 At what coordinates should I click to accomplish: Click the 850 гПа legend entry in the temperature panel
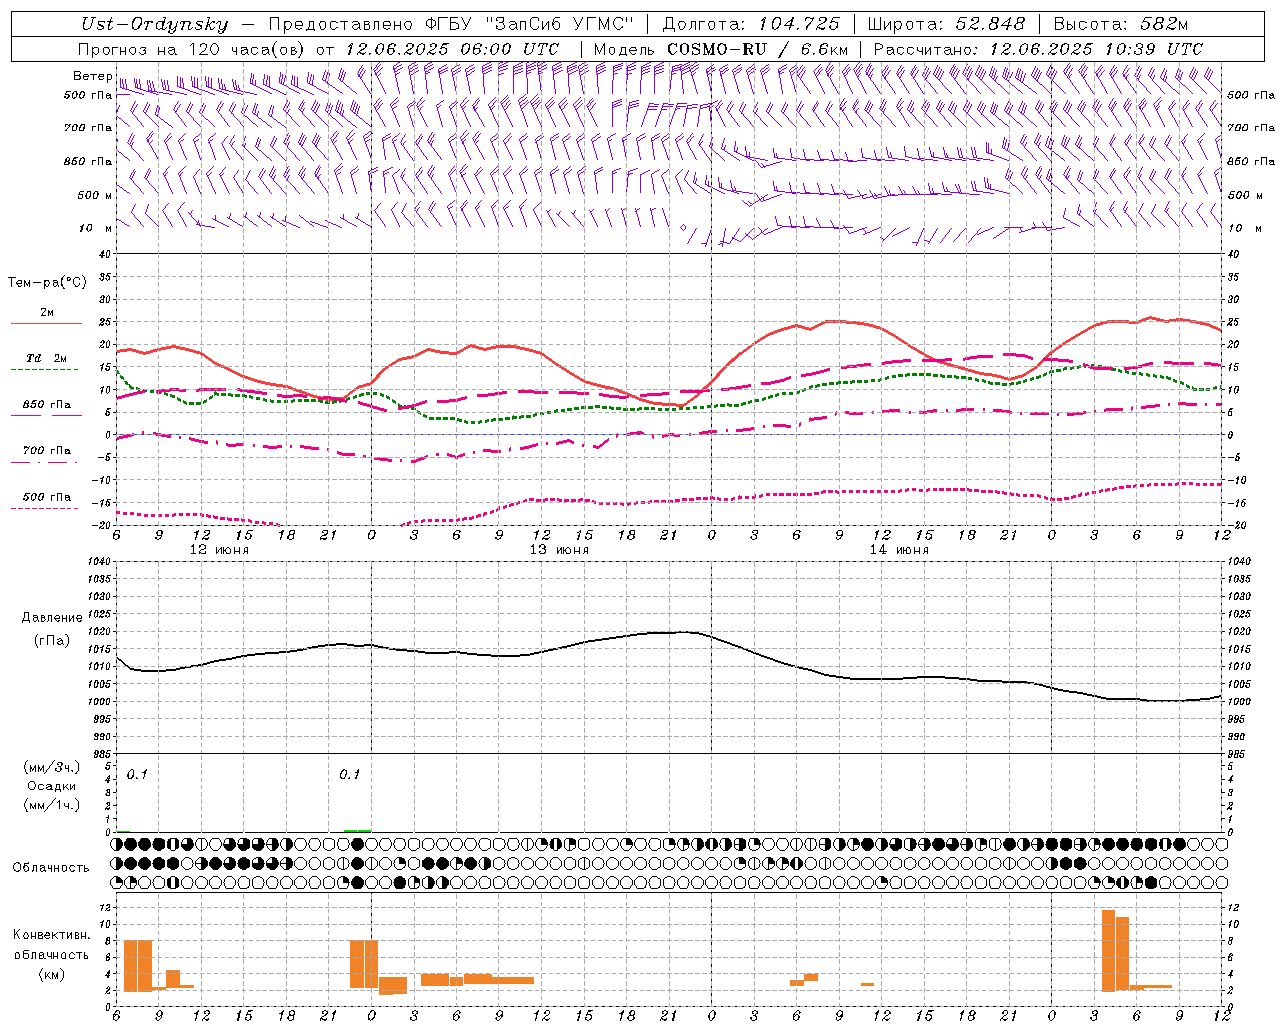point(46,405)
